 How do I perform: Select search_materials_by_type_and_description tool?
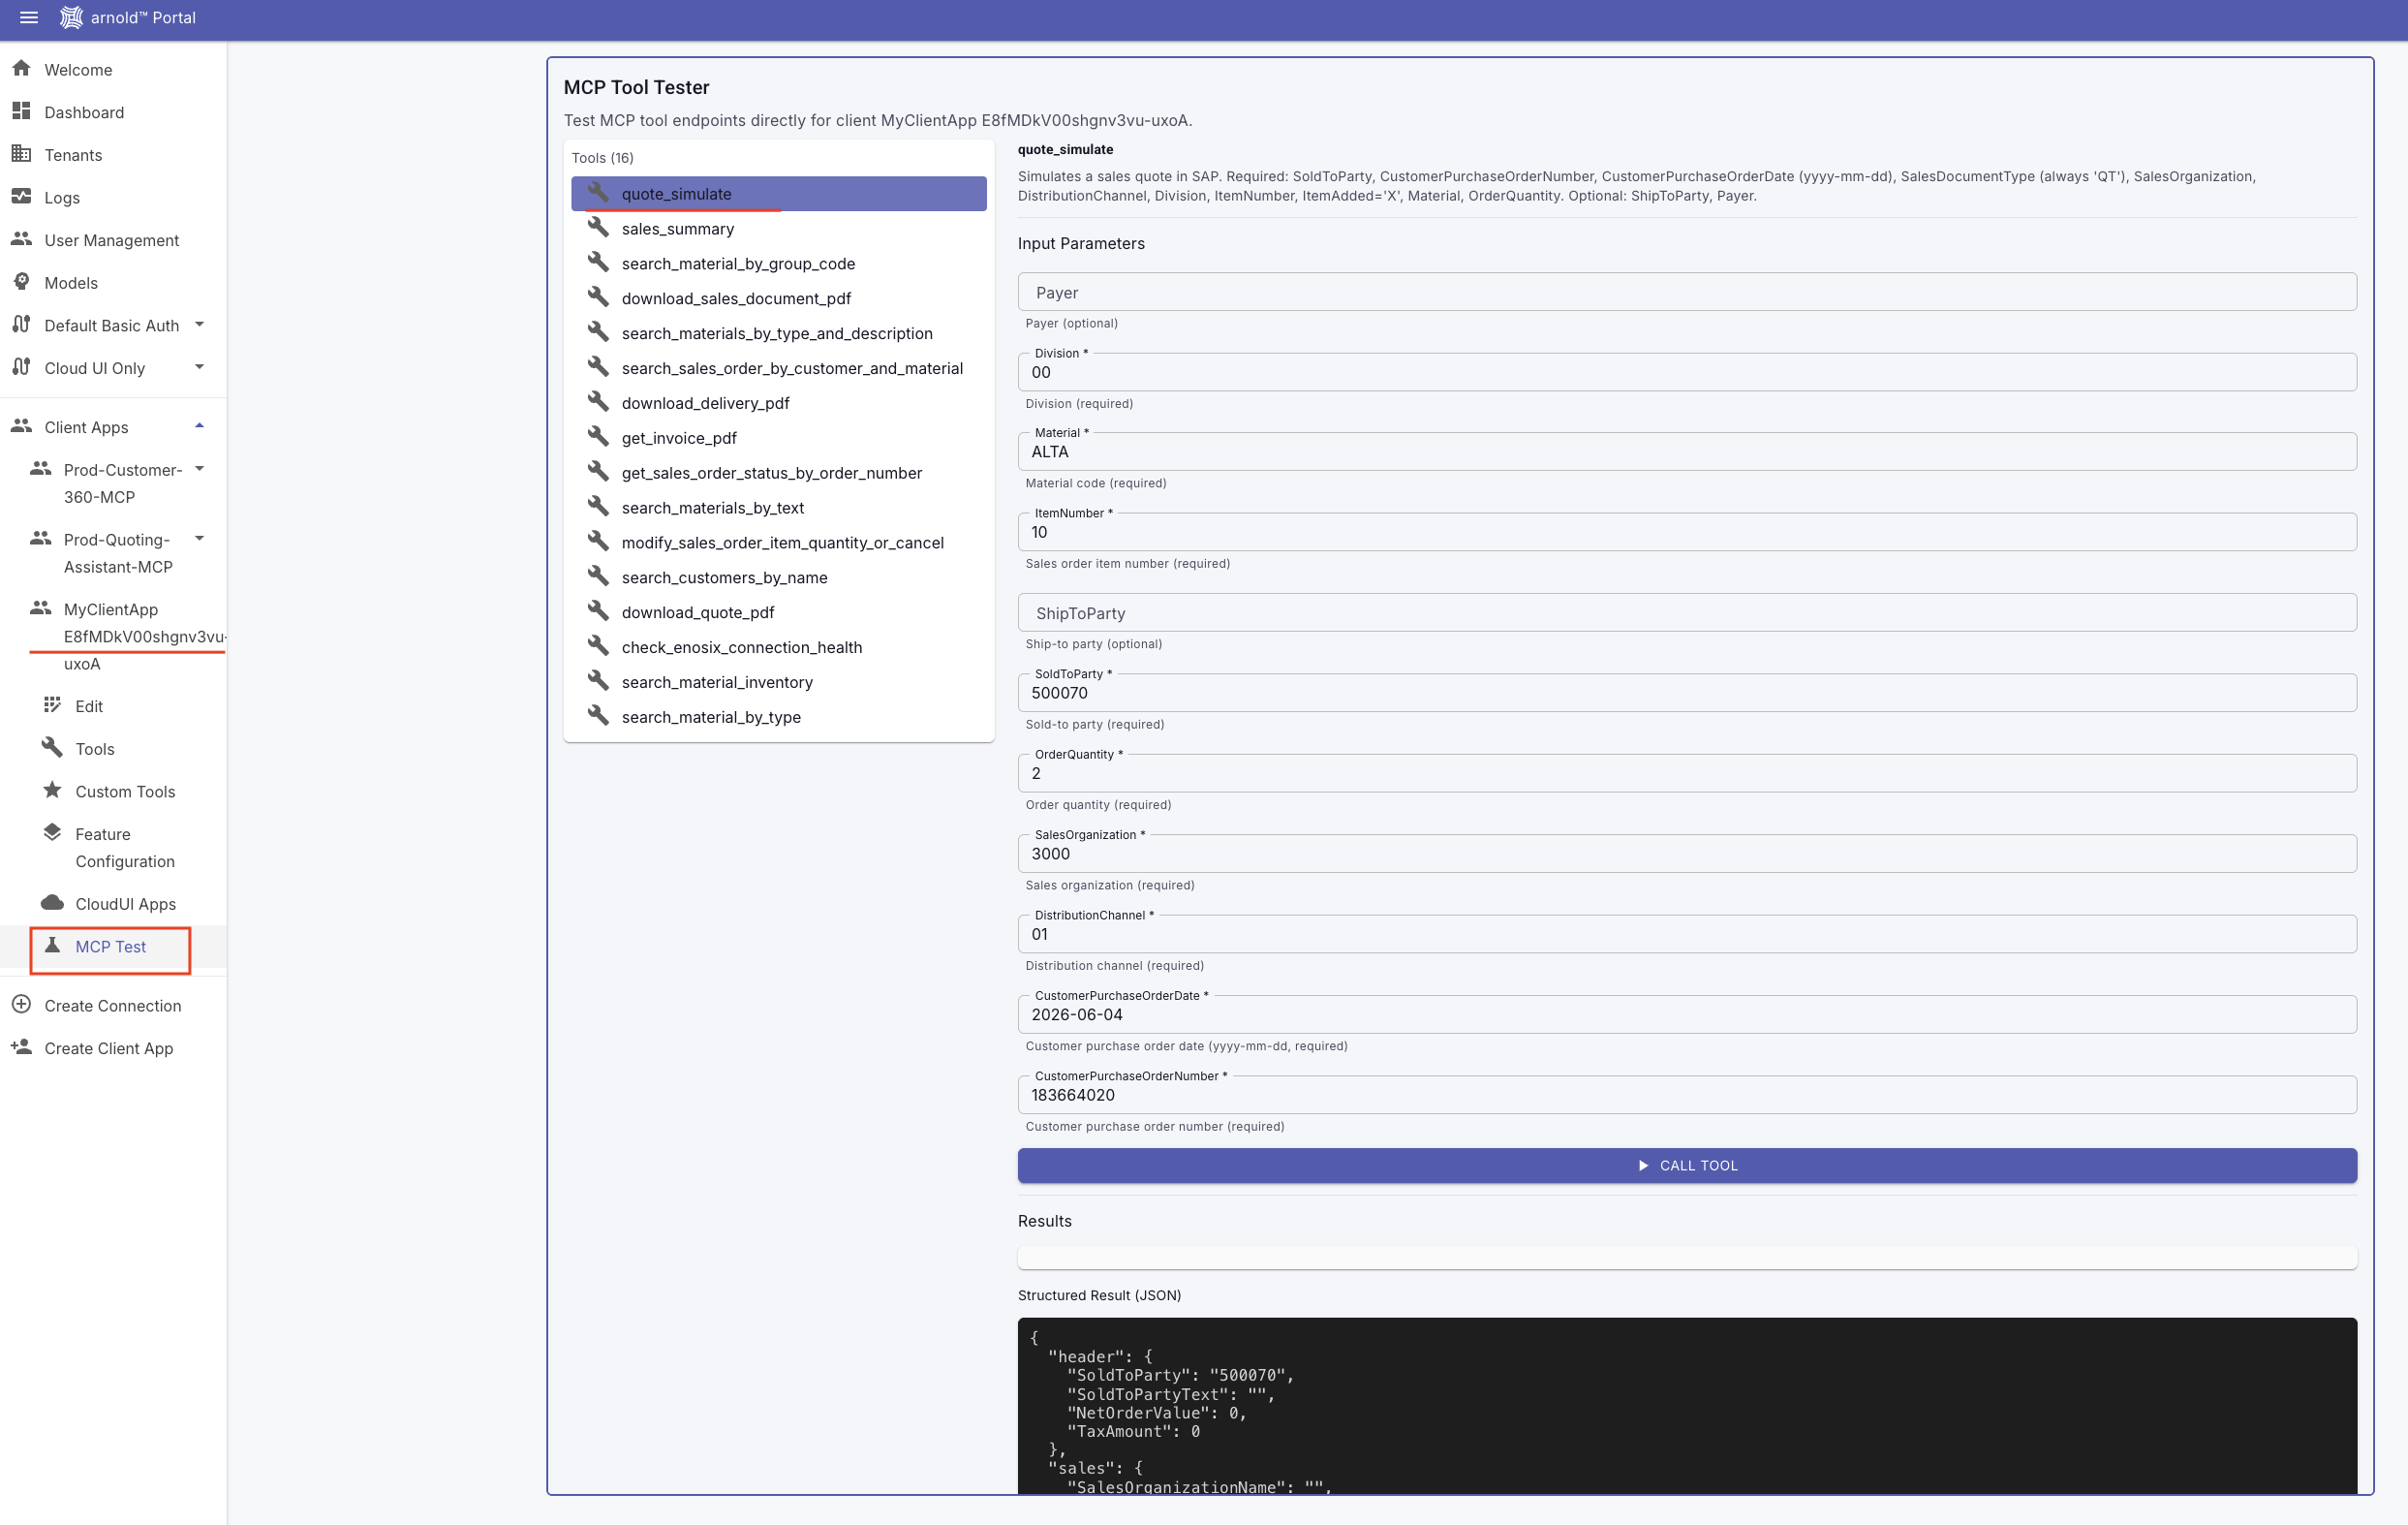point(778,333)
